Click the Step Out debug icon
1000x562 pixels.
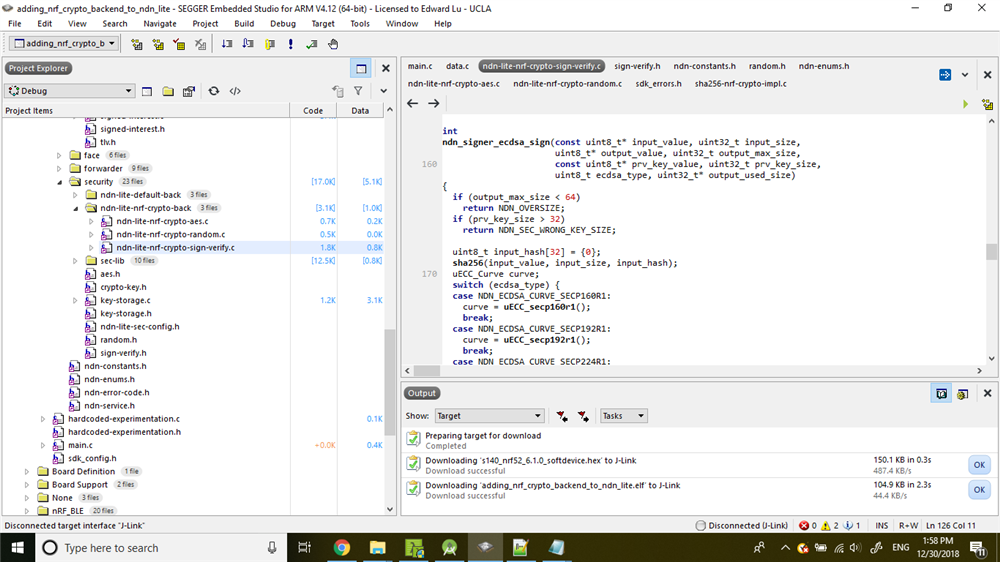tap(270, 44)
